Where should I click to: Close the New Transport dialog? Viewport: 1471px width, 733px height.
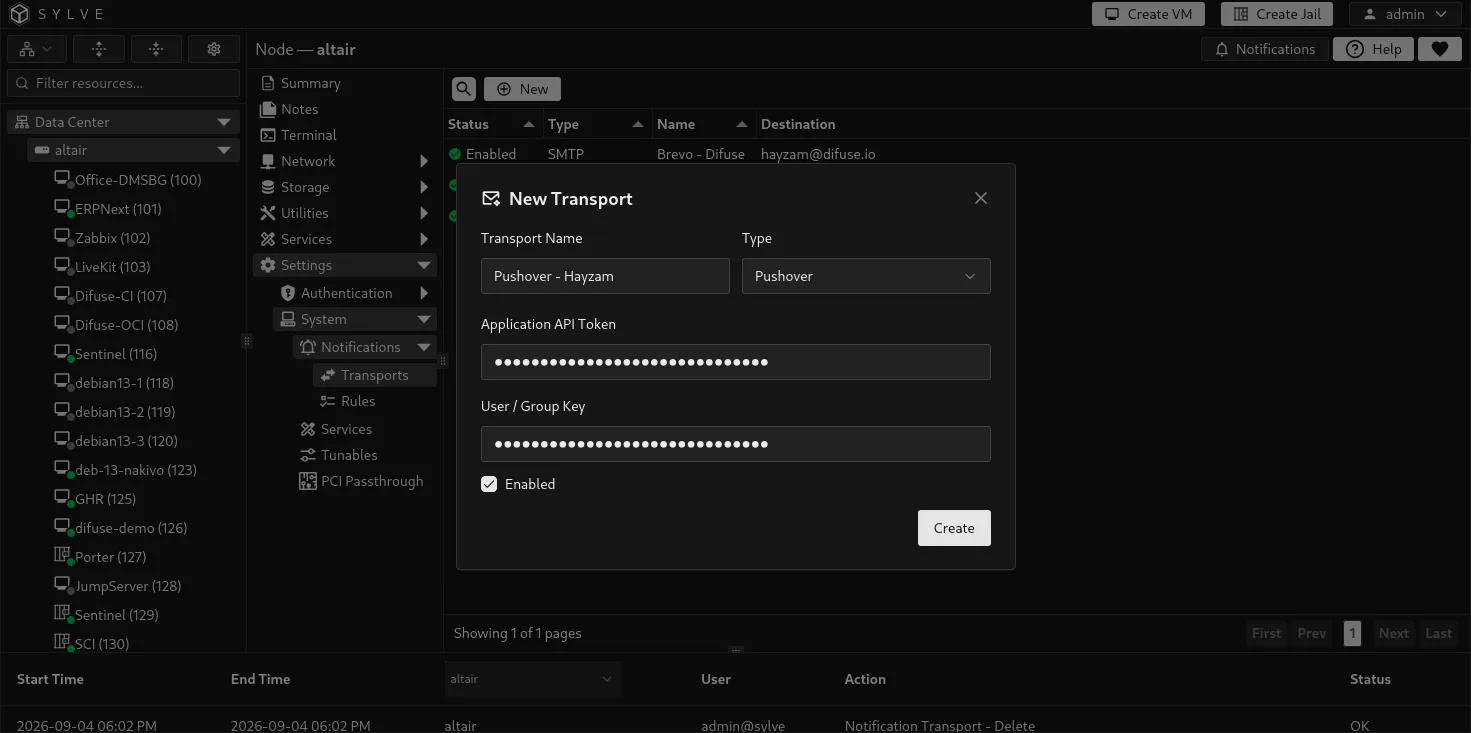(x=981, y=198)
